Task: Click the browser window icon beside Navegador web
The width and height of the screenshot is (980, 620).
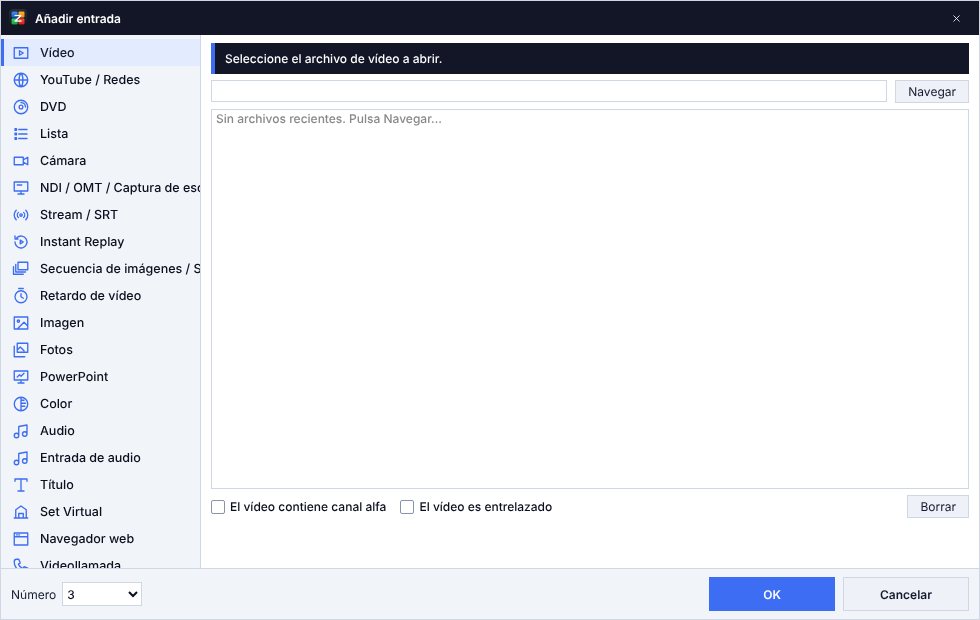Action: [21, 539]
